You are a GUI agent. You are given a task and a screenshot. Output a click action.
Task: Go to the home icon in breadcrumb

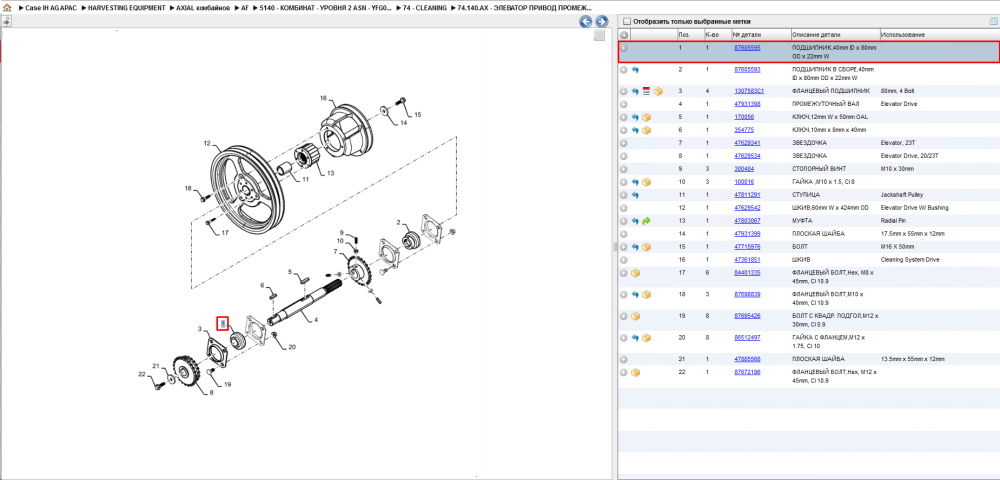[x=7, y=8]
